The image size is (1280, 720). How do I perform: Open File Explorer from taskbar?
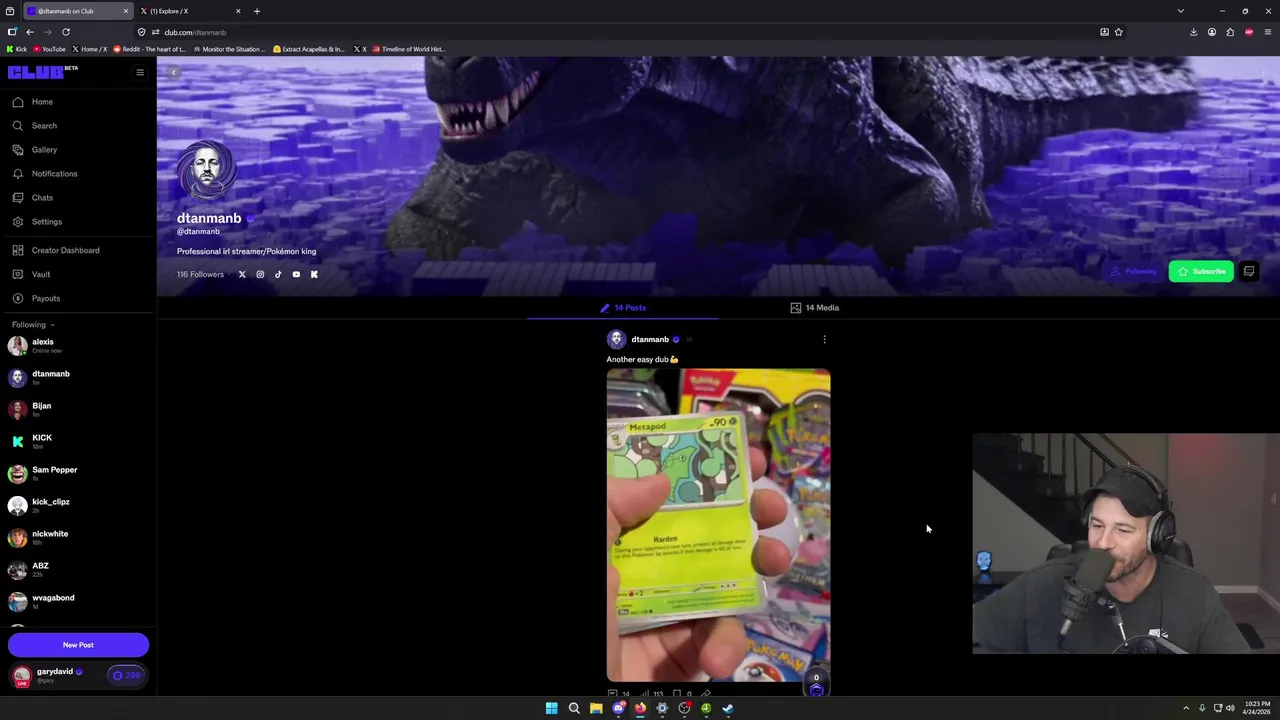coord(596,708)
